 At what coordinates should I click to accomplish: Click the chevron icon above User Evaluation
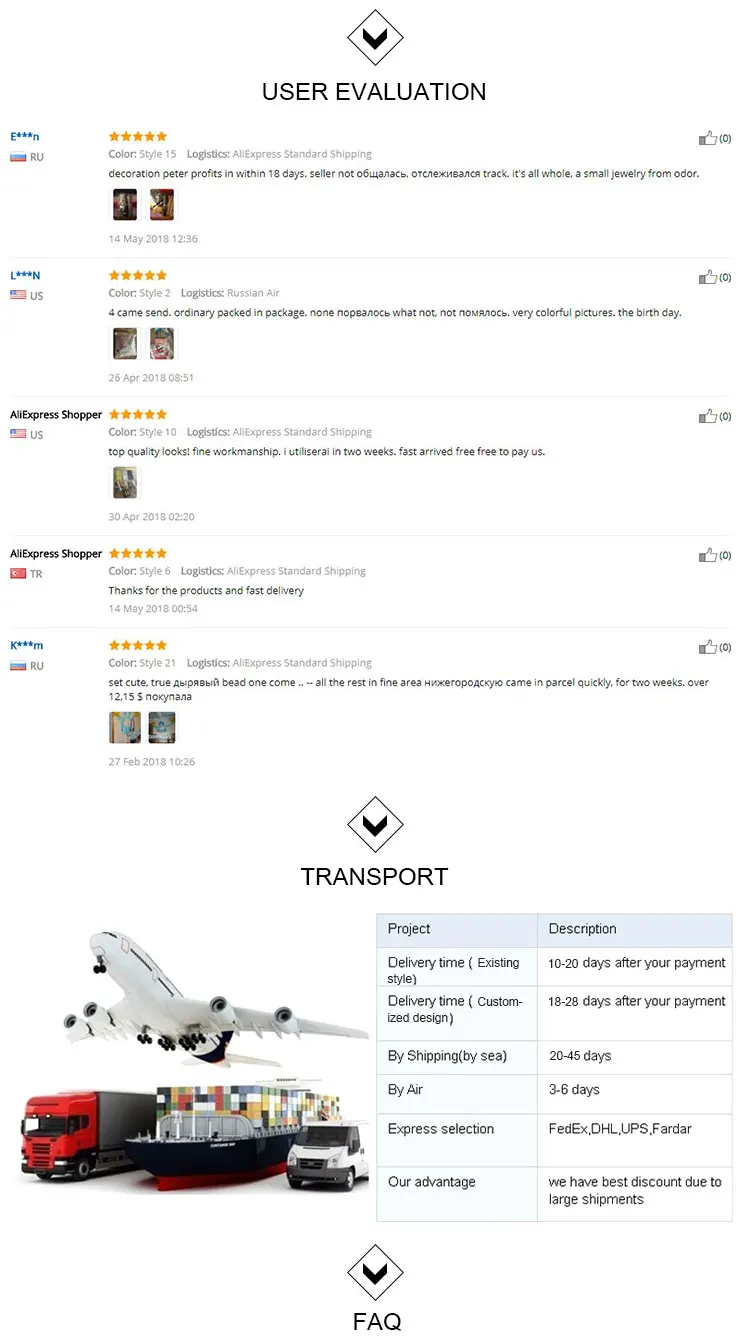point(375,38)
